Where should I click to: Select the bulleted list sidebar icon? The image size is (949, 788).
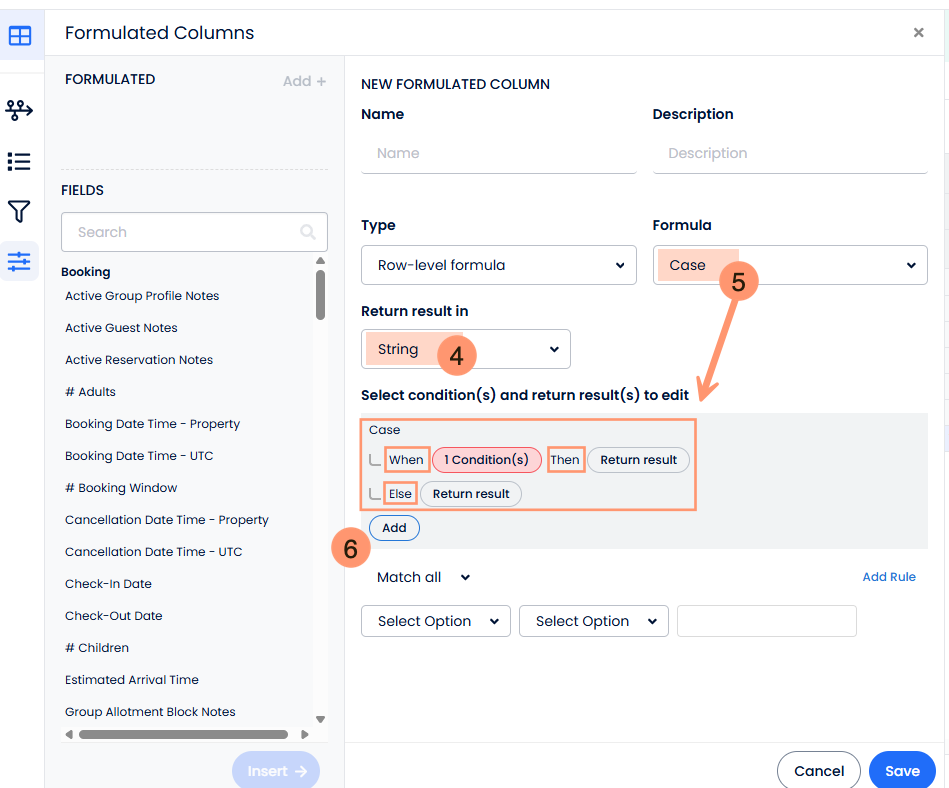(x=19, y=161)
